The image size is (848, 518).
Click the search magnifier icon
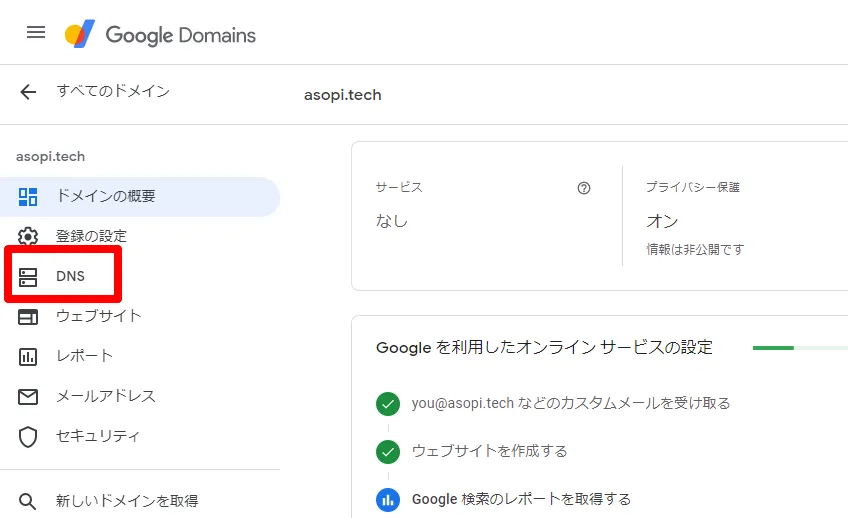click(28, 501)
